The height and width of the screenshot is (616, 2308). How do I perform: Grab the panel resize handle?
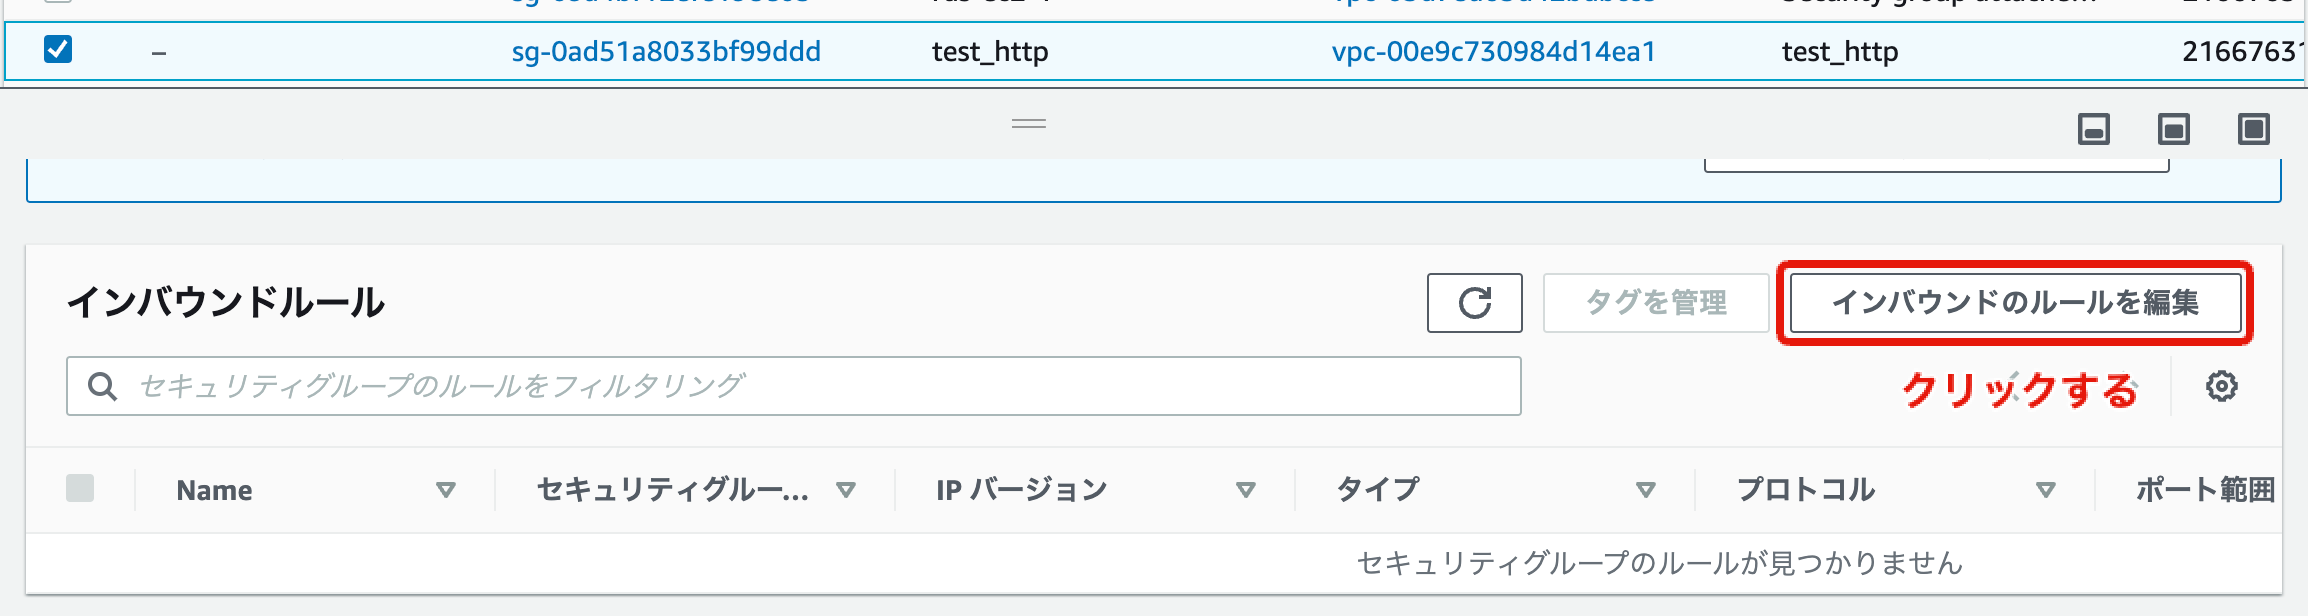(x=1028, y=124)
